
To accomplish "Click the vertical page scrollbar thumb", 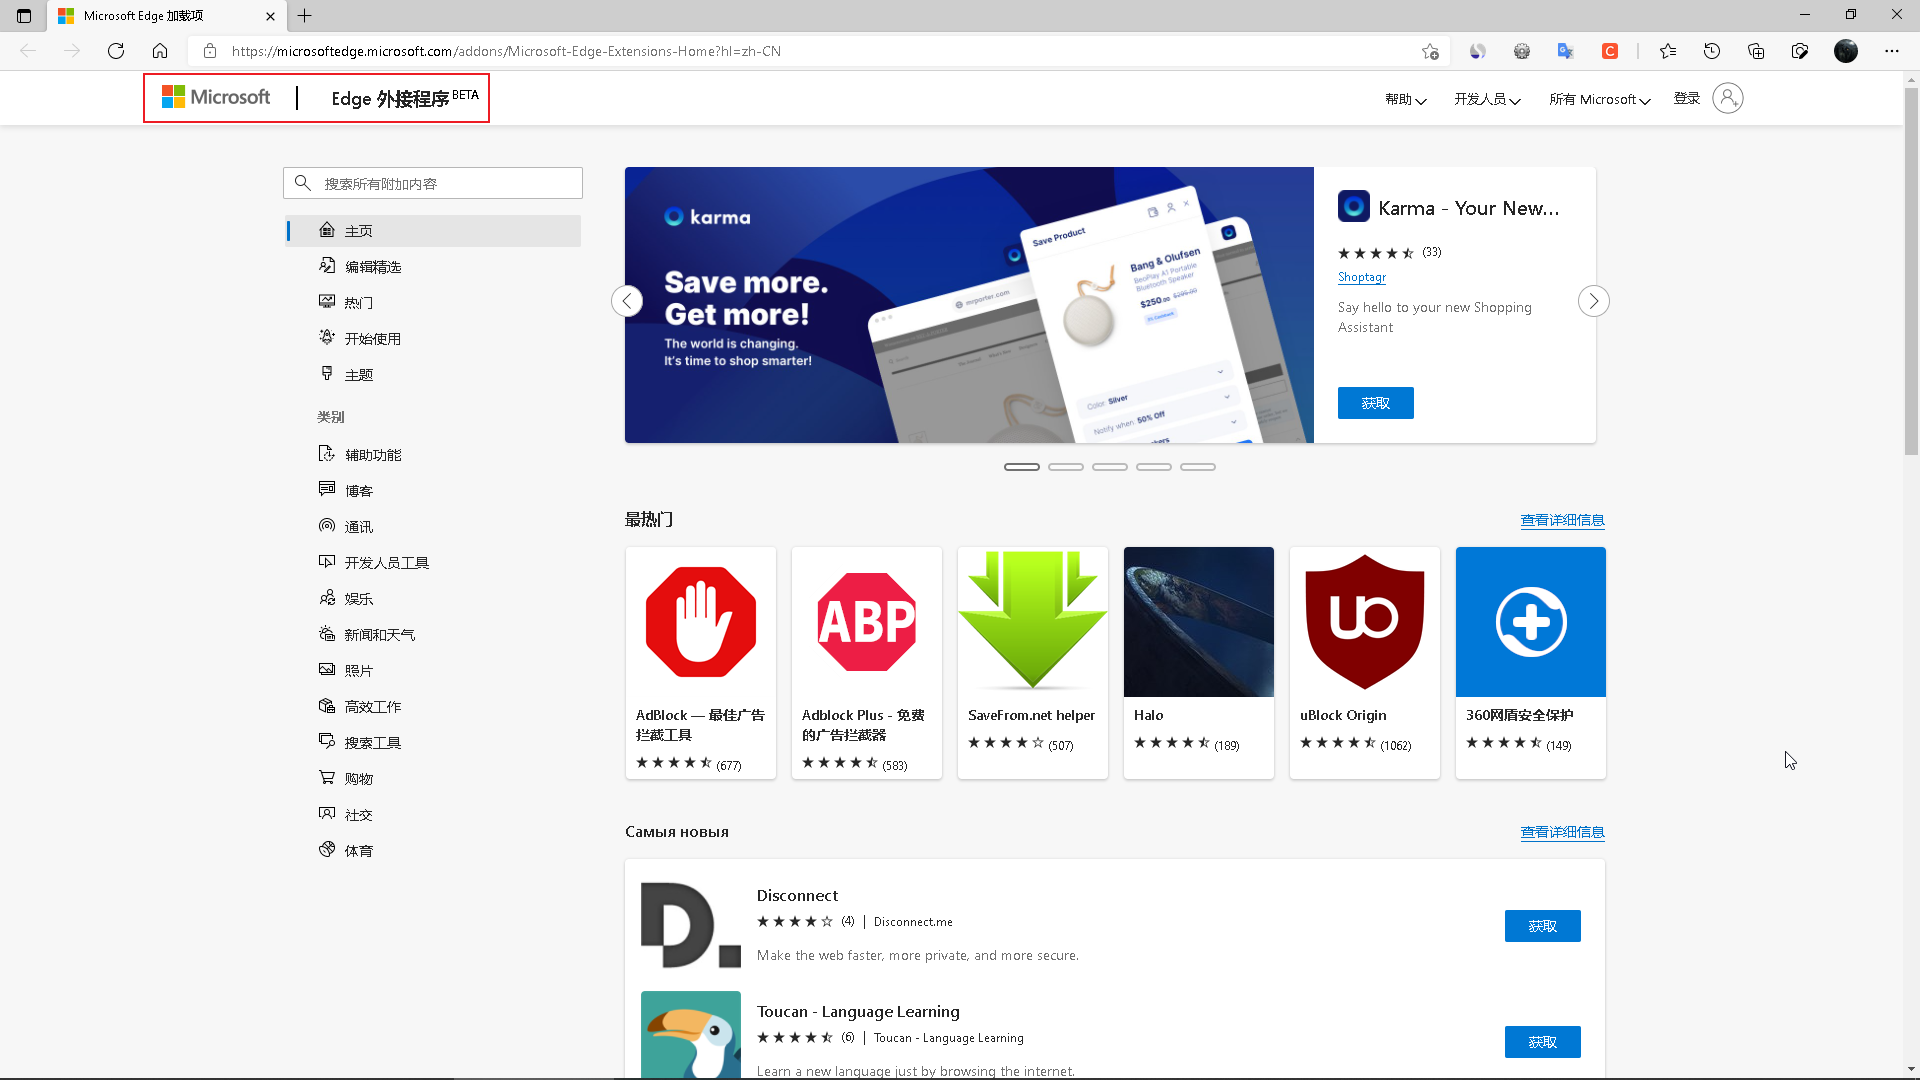I will click(x=1911, y=270).
